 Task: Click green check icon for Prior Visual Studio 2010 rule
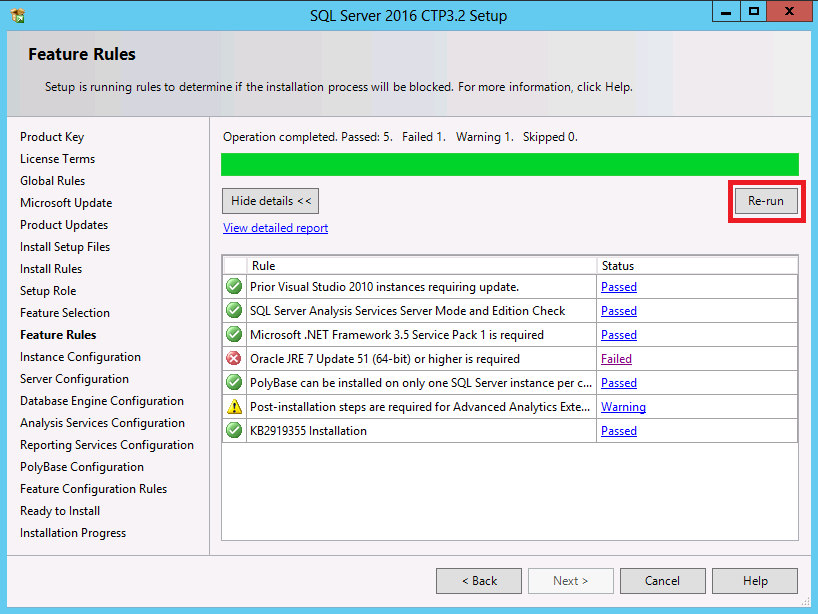(x=234, y=286)
